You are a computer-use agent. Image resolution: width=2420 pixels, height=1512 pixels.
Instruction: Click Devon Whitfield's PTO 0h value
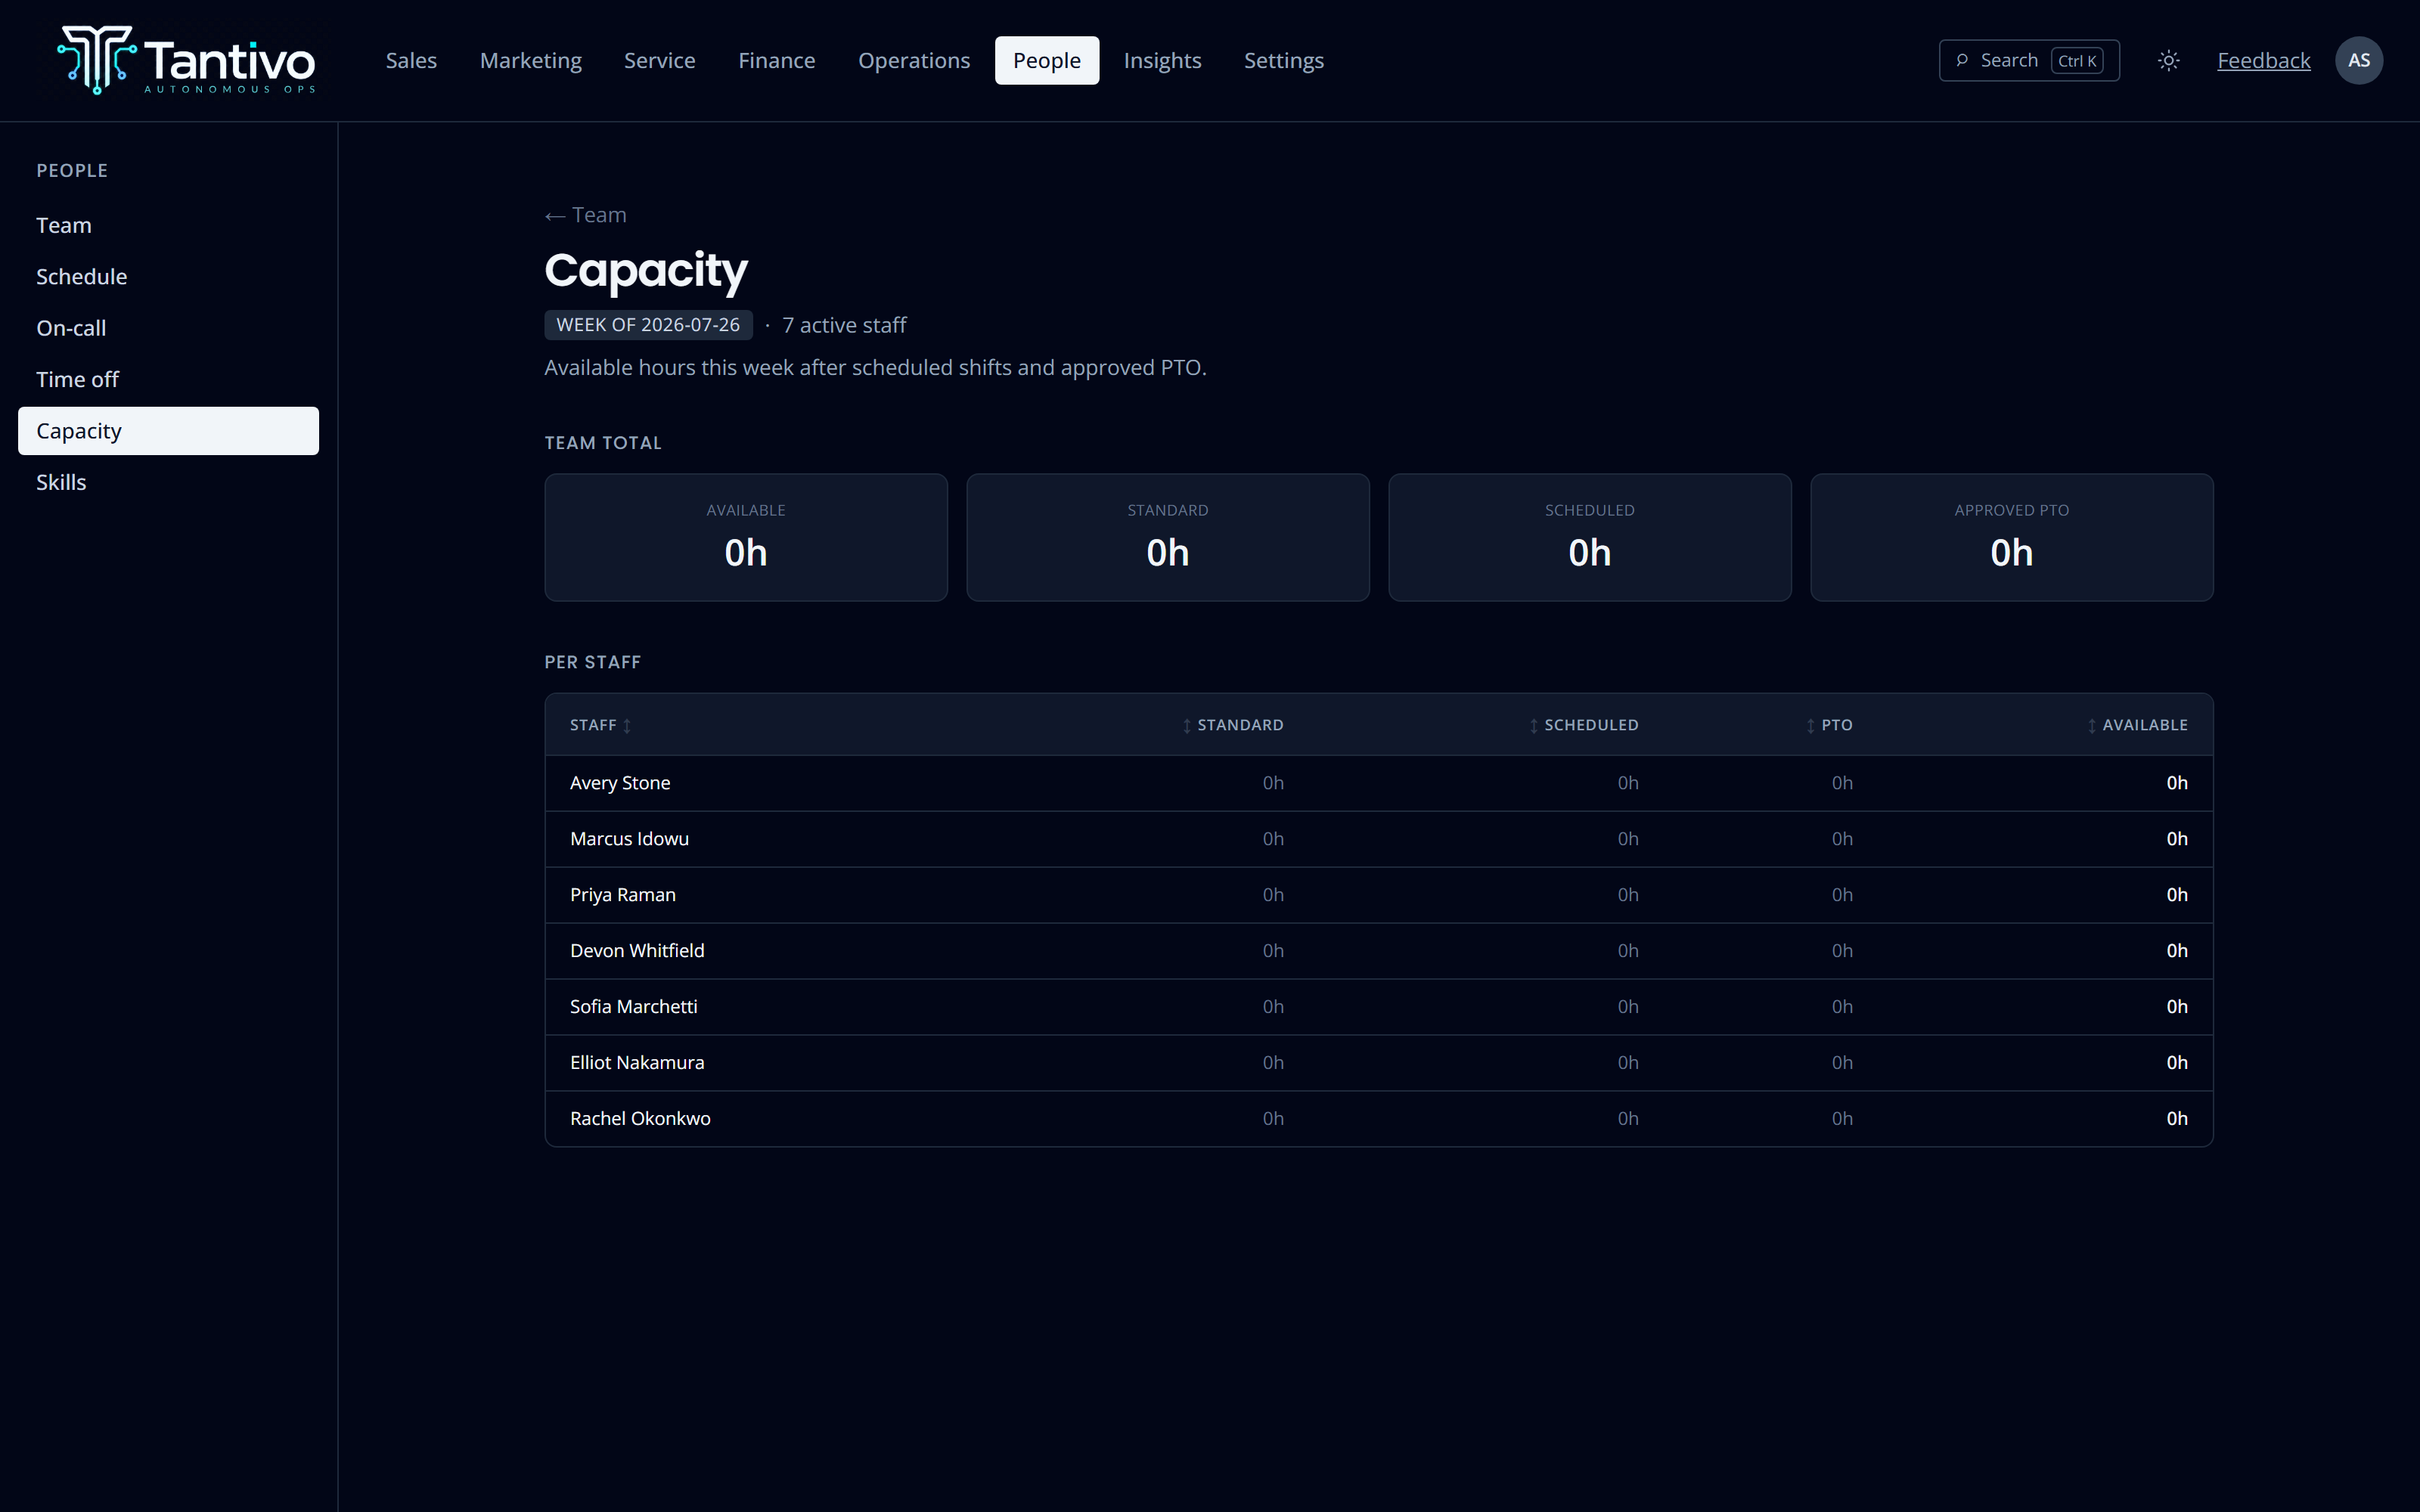[x=1841, y=951]
